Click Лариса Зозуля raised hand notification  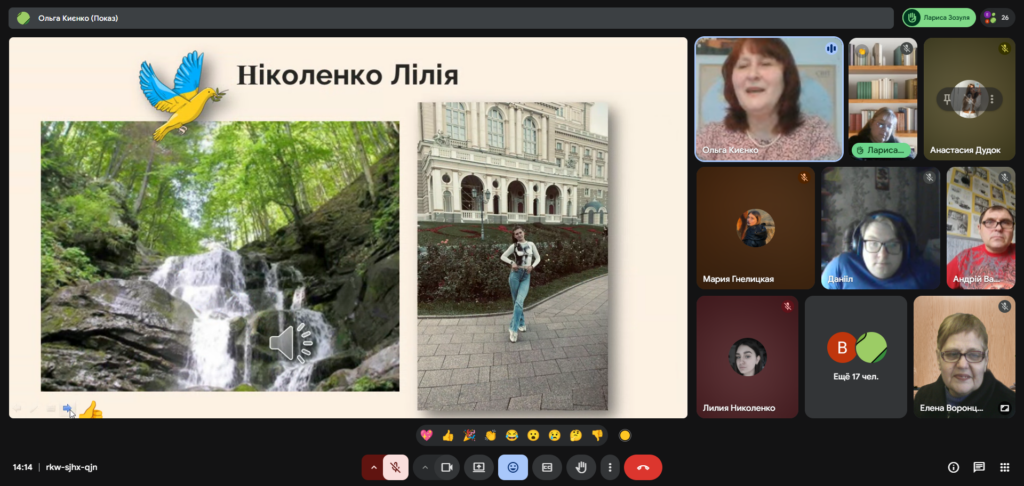[938, 17]
